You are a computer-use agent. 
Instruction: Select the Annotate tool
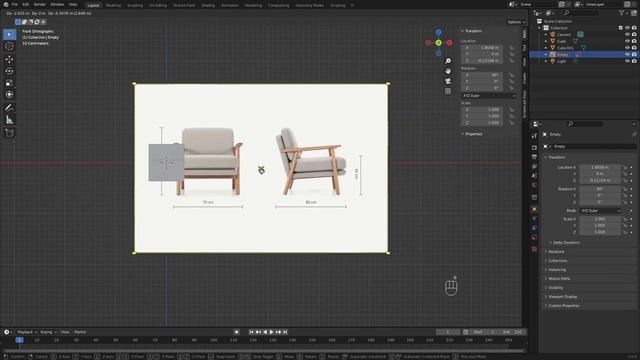pos(9,108)
